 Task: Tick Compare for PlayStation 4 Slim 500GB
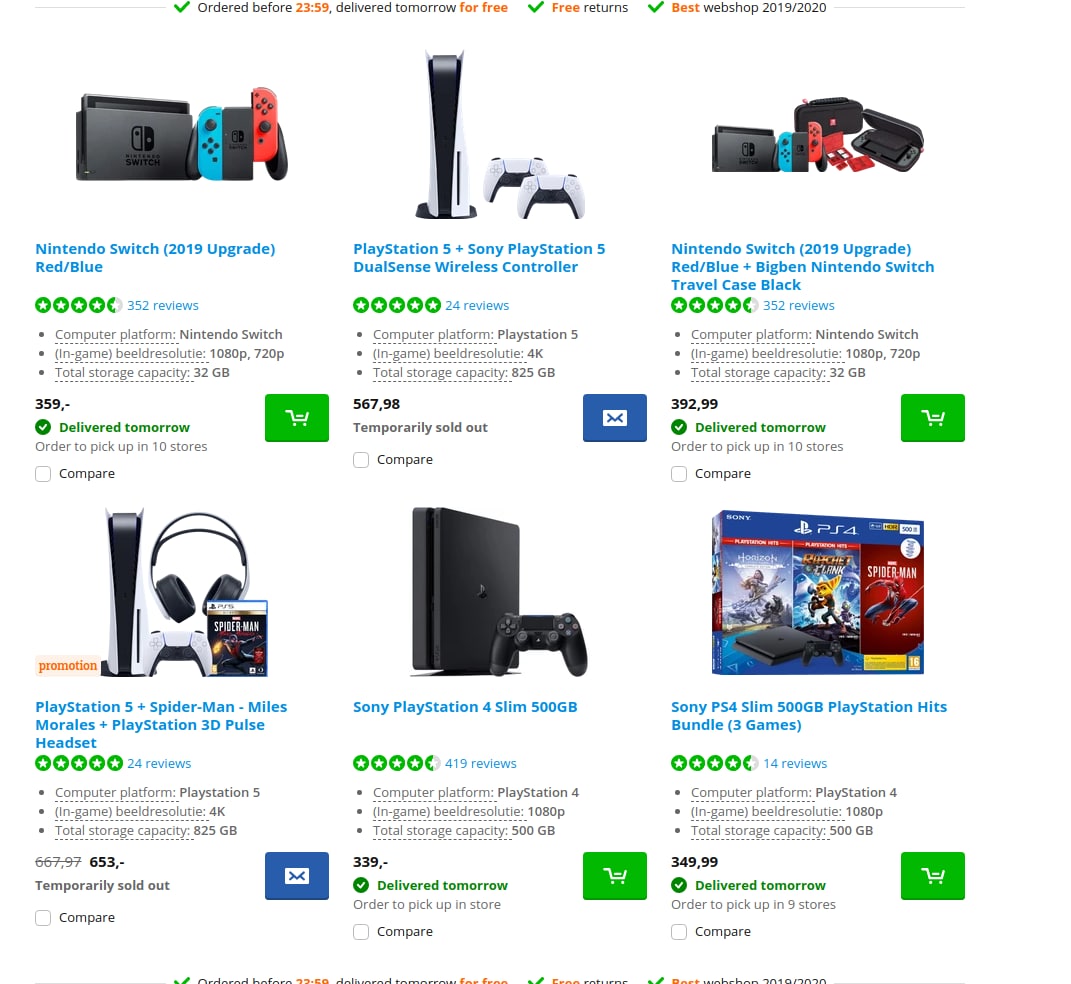point(361,932)
